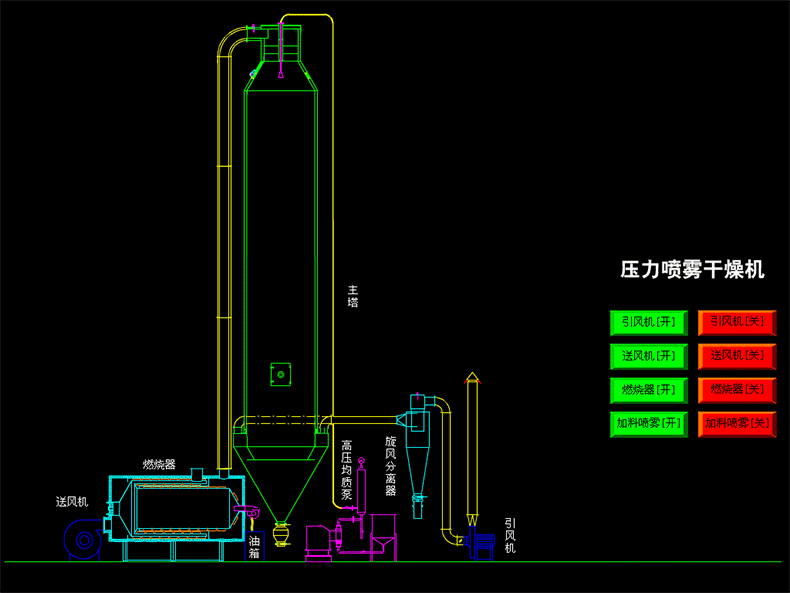Click the green inspection door on main tower
Image resolution: width=790 pixels, height=593 pixels.
click(x=281, y=375)
